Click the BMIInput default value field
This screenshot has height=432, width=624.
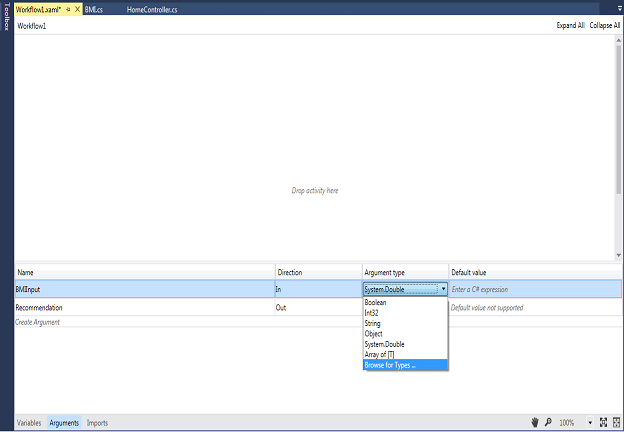click(535, 289)
